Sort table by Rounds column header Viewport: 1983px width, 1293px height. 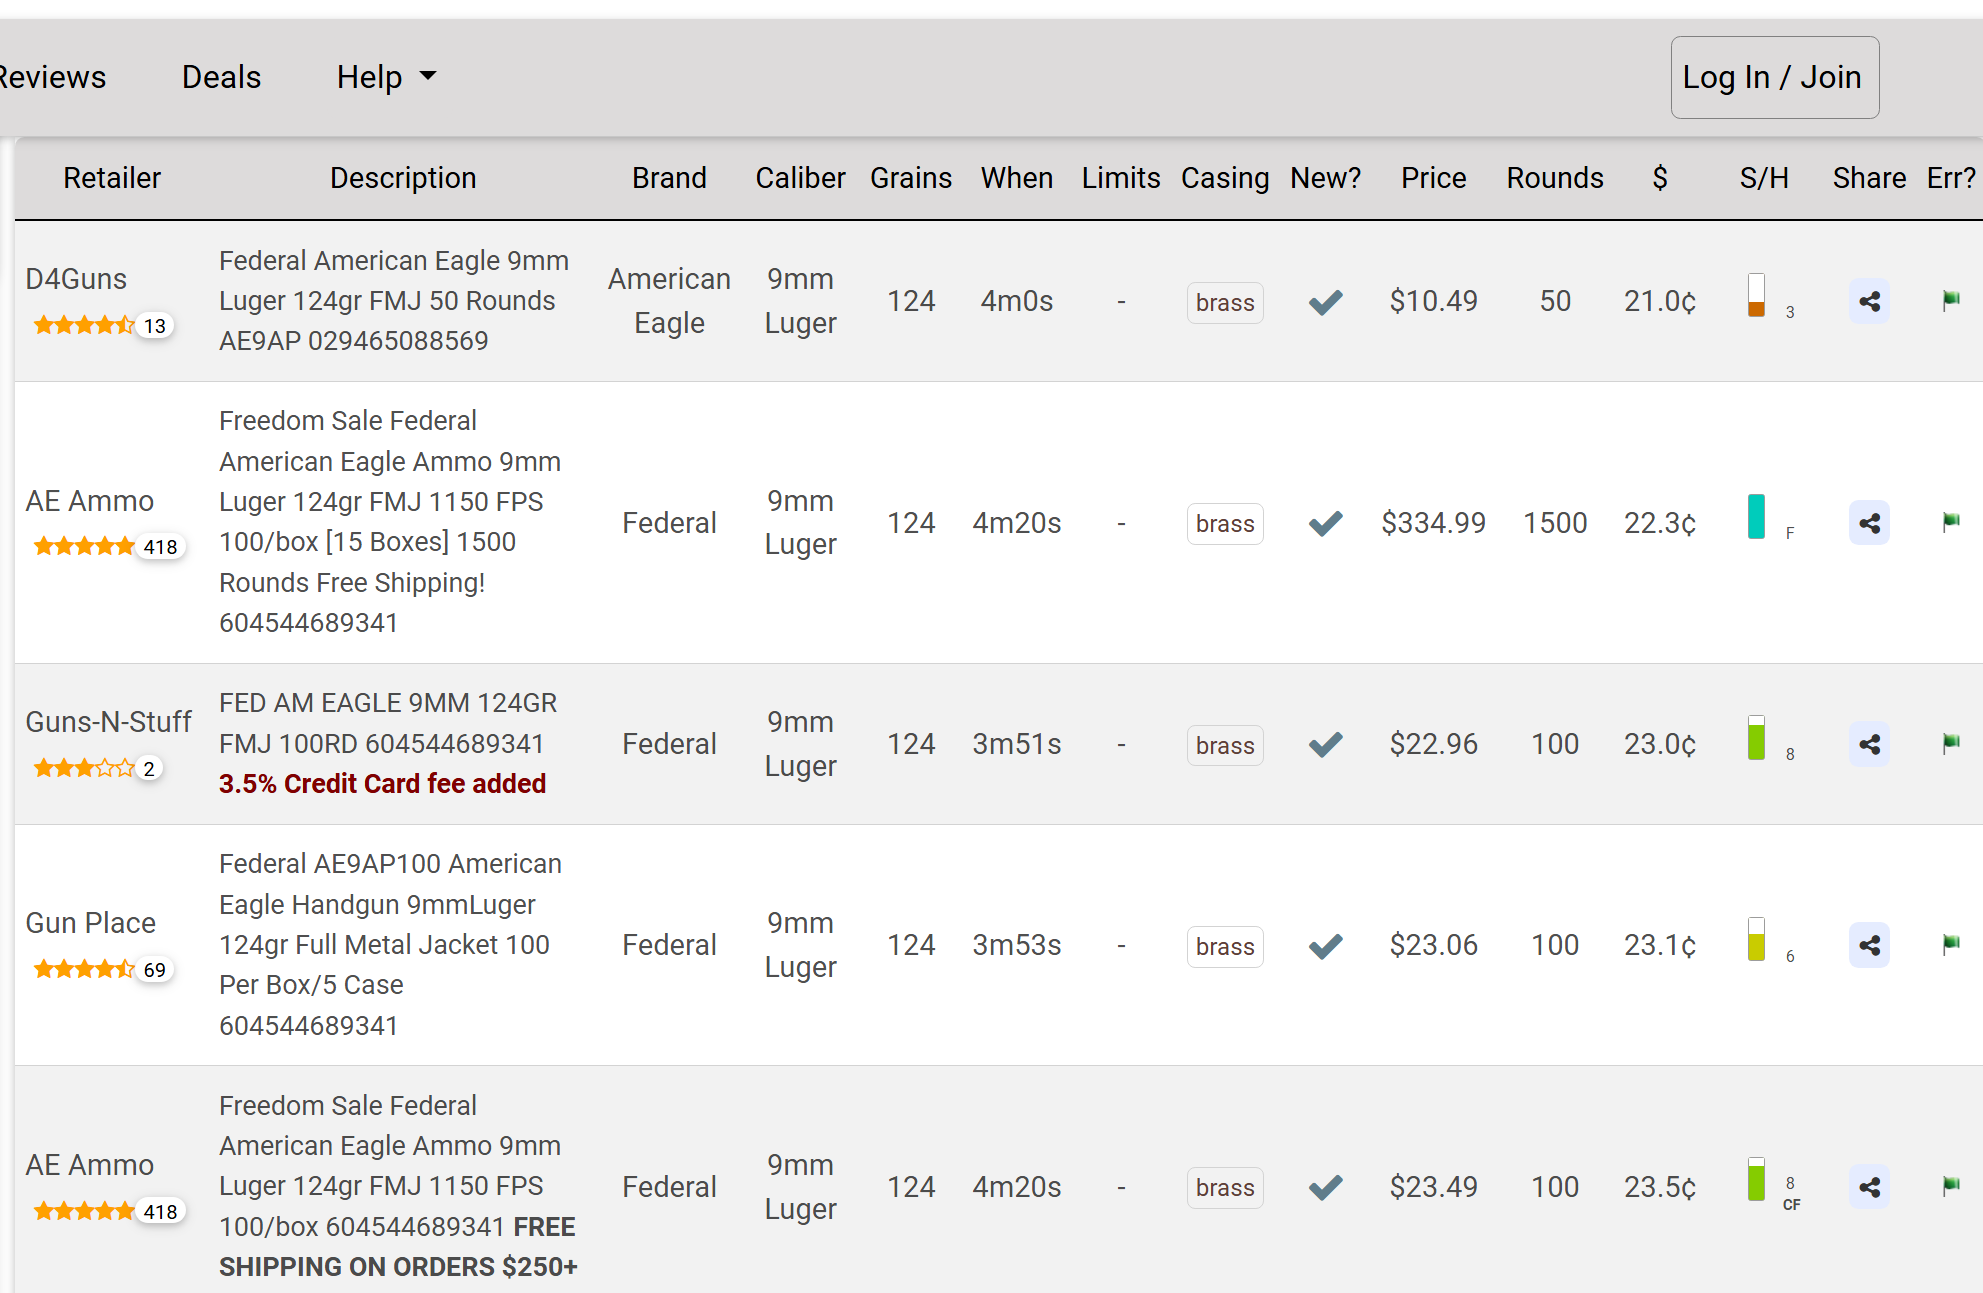(x=1554, y=178)
